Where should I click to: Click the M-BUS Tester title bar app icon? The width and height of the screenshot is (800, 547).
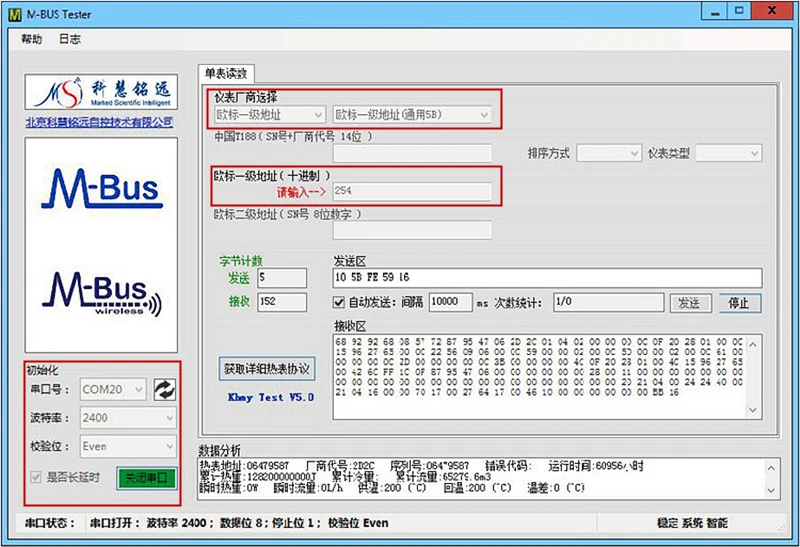click(15, 14)
